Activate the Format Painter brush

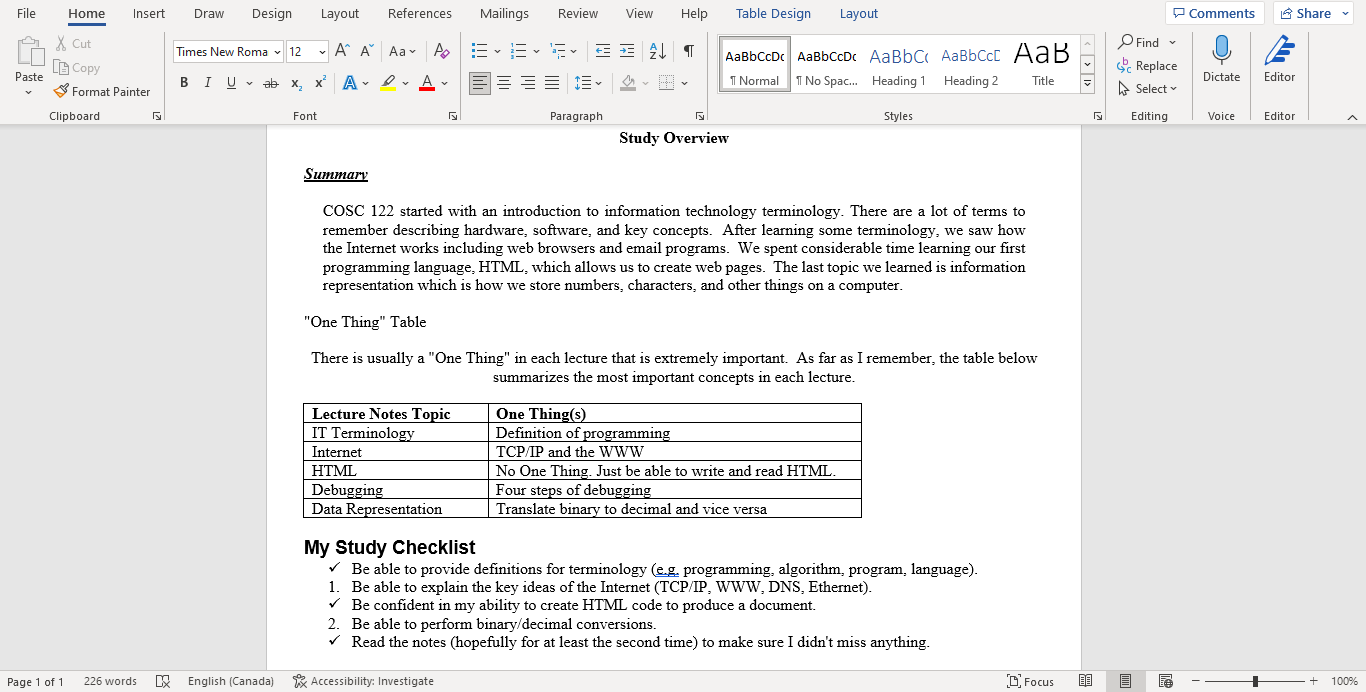(62, 91)
